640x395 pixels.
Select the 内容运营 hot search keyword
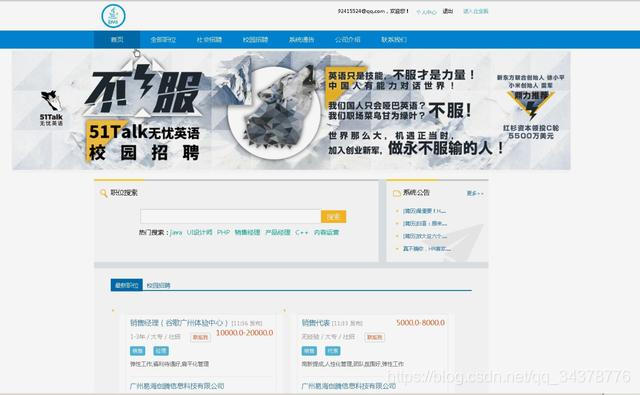click(326, 232)
